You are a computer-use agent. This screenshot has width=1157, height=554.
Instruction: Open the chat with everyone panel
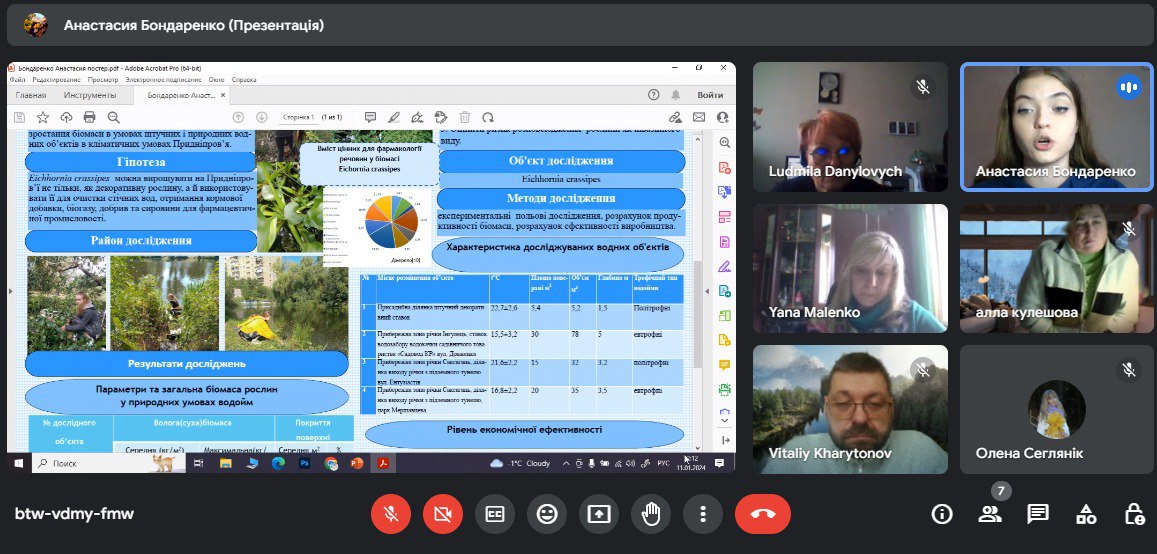coord(1038,514)
